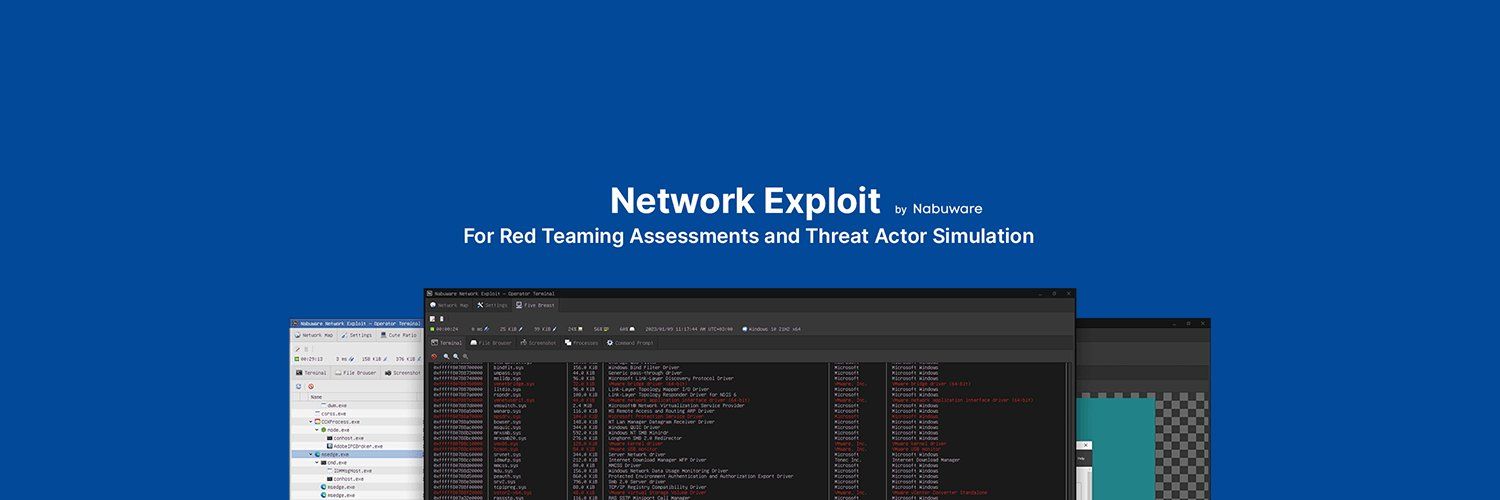Open Settings tab in center dark window
The height and width of the screenshot is (500, 1500).
coord(492,305)
